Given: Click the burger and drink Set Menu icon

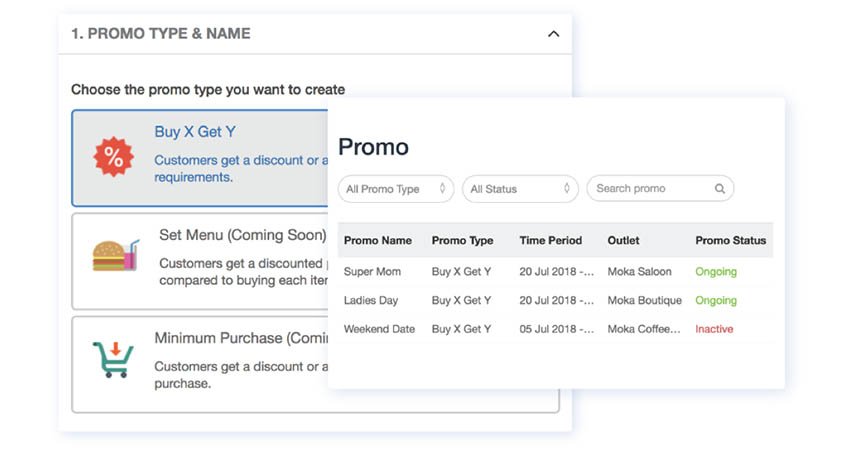Looking at the screenshot, I should [x=114, y=256].
